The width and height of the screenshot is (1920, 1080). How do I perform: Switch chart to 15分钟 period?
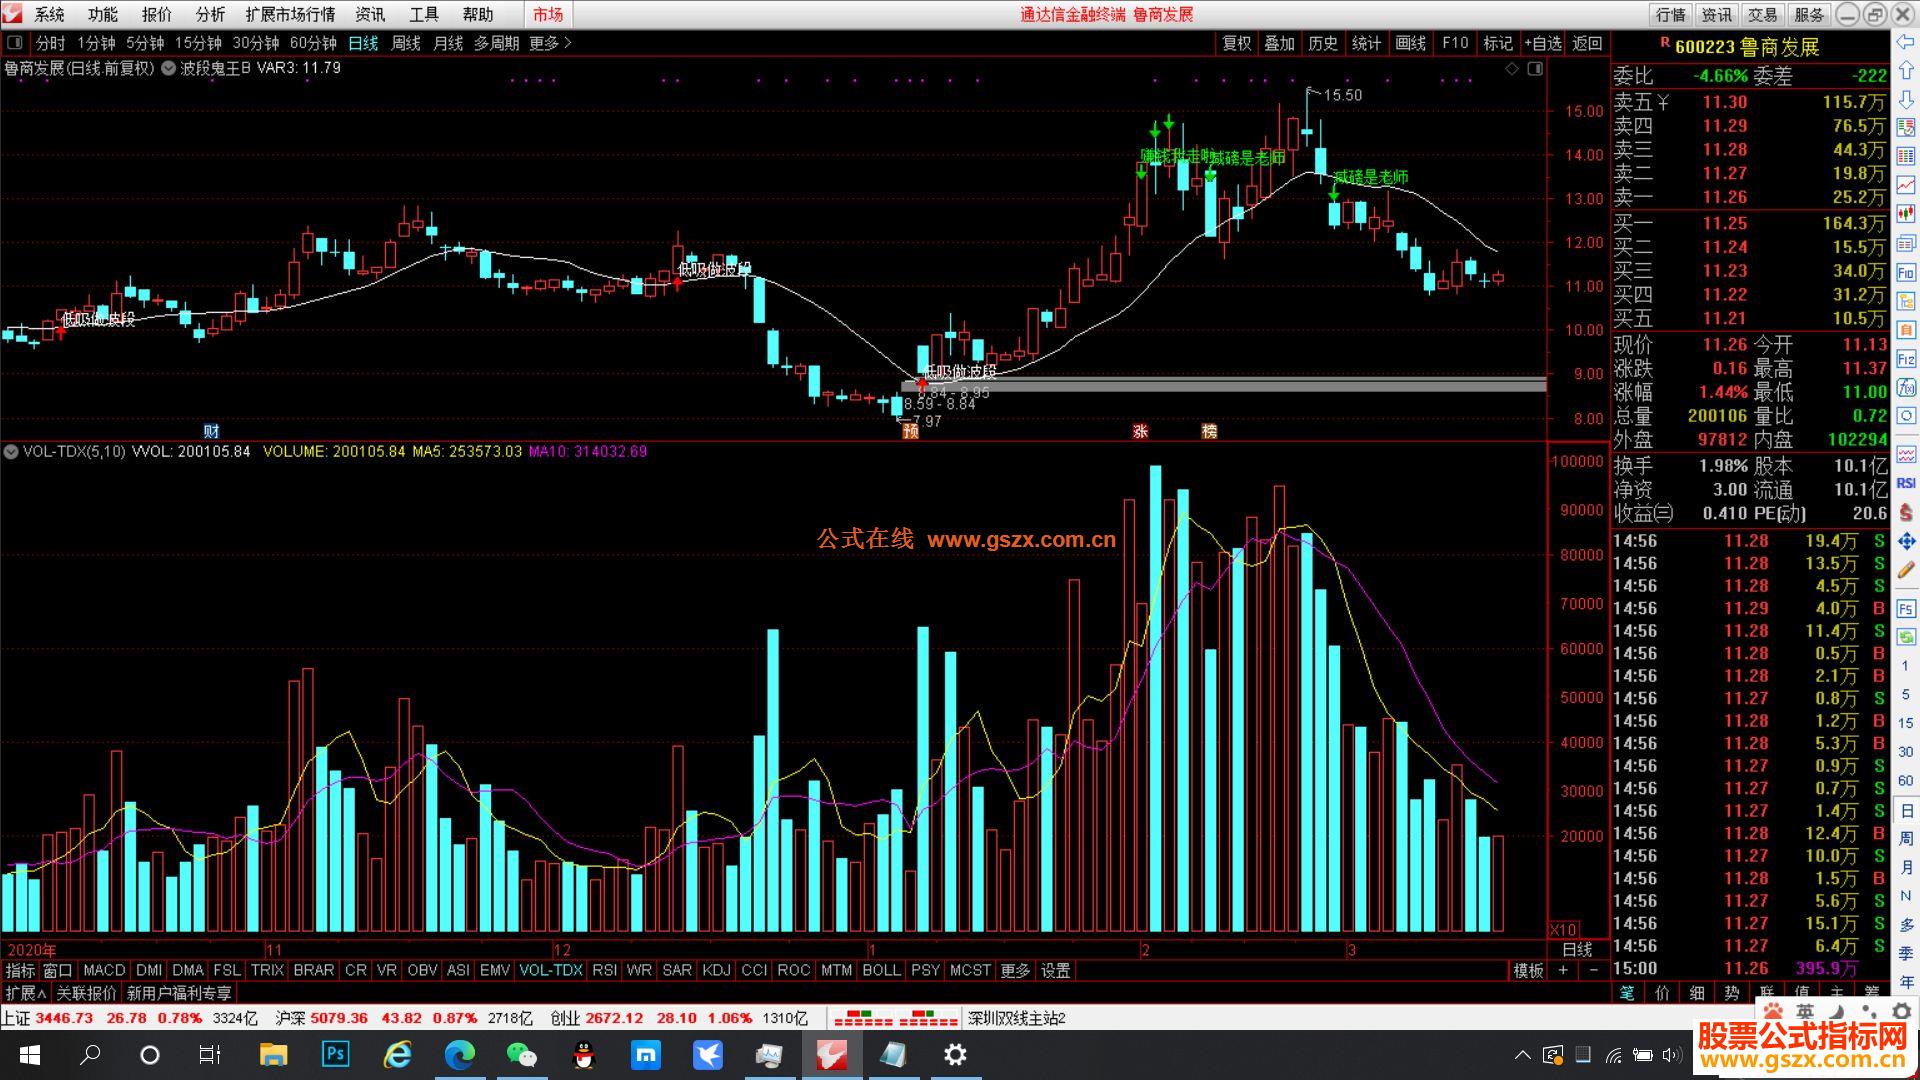tap(198, 43)
